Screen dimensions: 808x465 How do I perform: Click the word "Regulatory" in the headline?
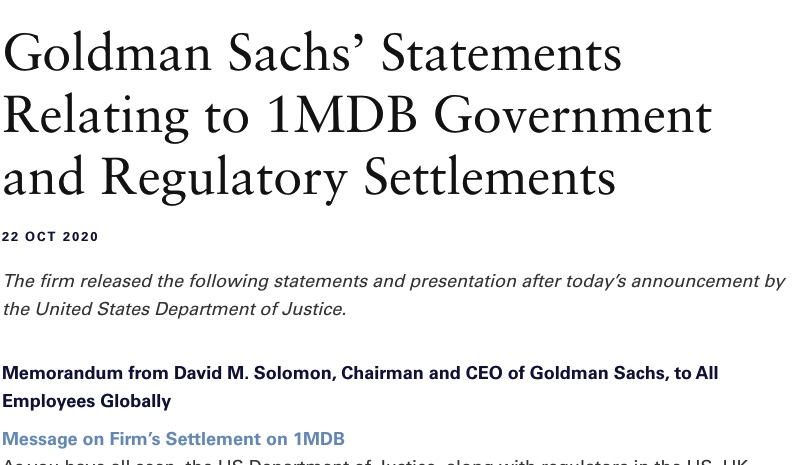click(x=224, y=179)
